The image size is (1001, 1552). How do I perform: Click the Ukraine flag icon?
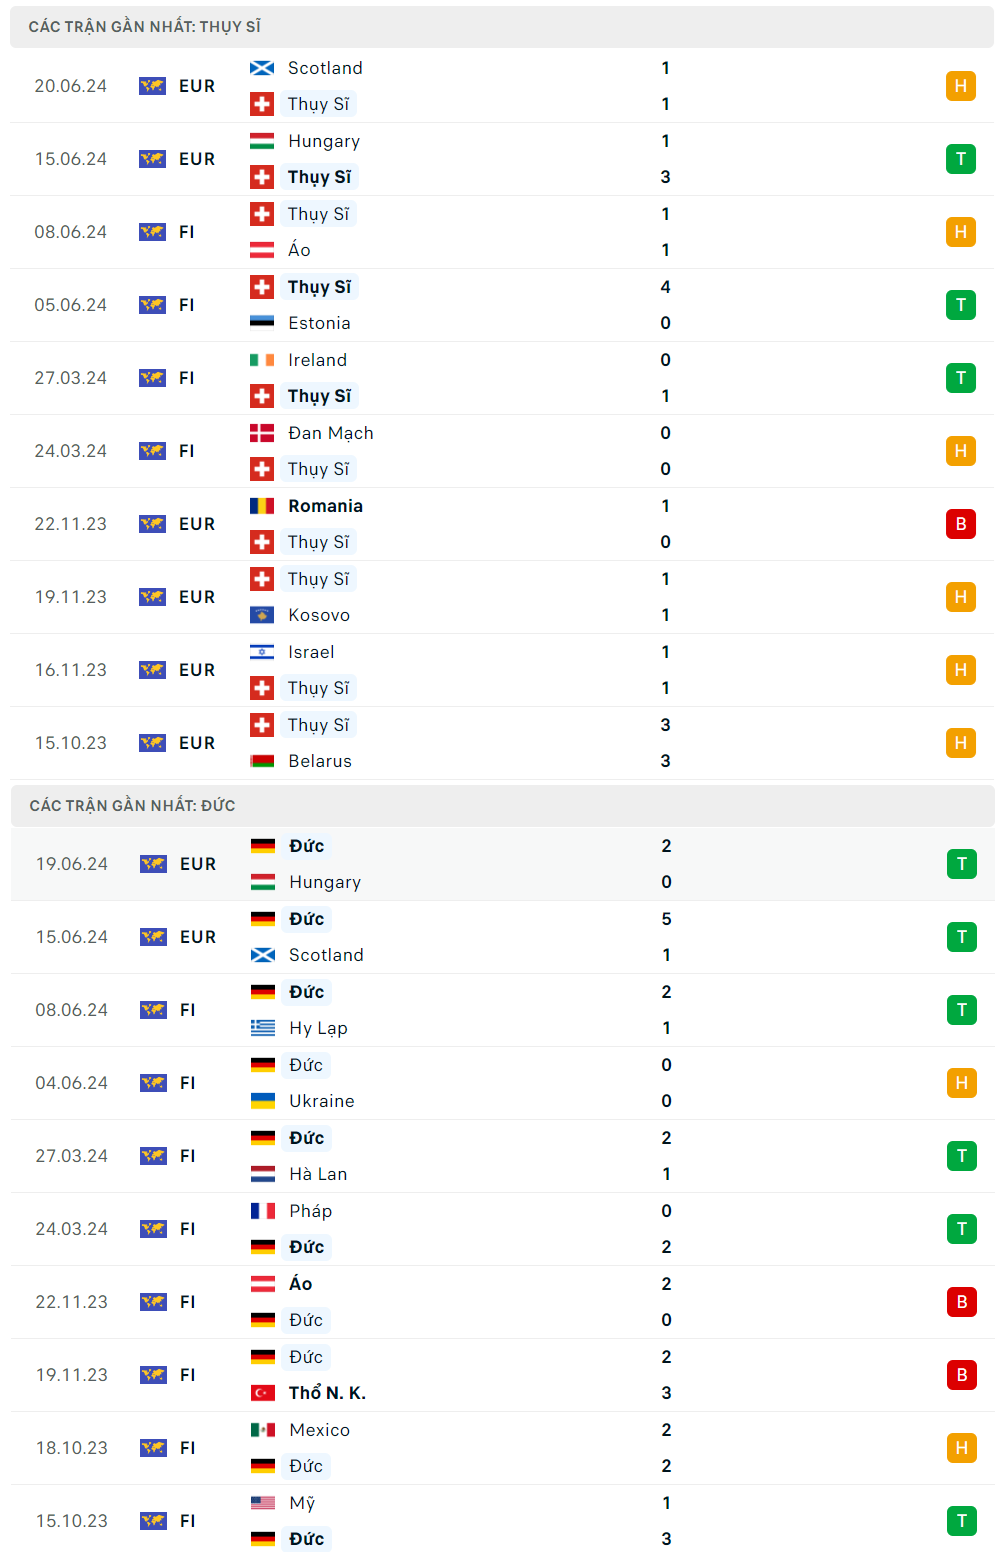(x=263, y=1101)
